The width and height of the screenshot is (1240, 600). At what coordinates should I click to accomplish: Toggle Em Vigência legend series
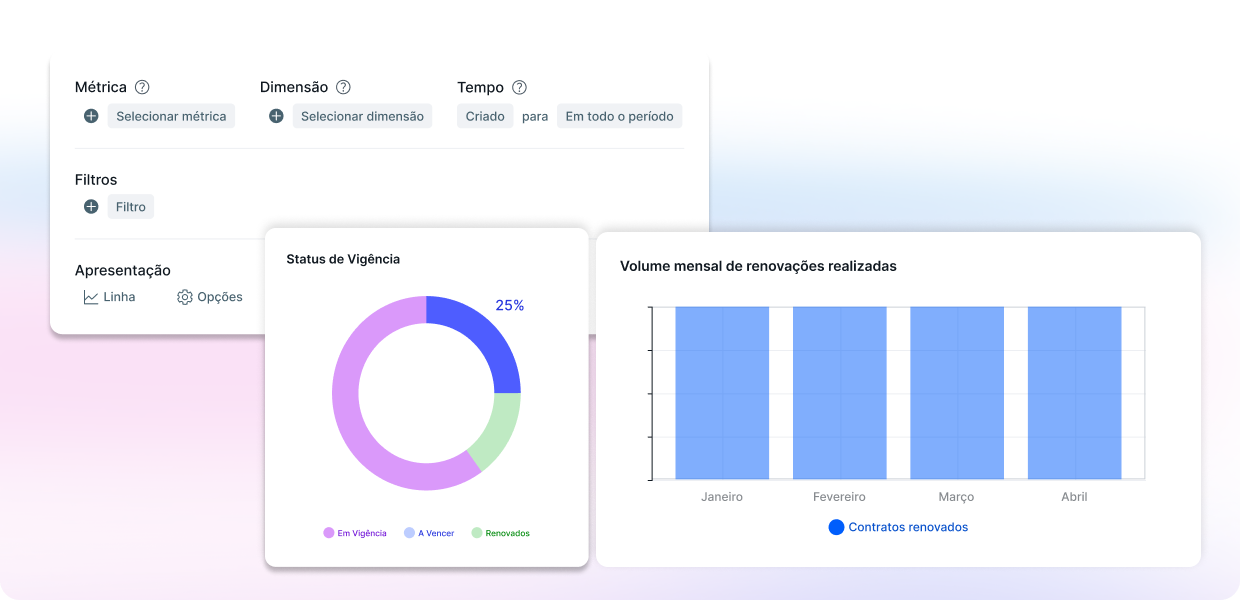[x=355, y=533]
